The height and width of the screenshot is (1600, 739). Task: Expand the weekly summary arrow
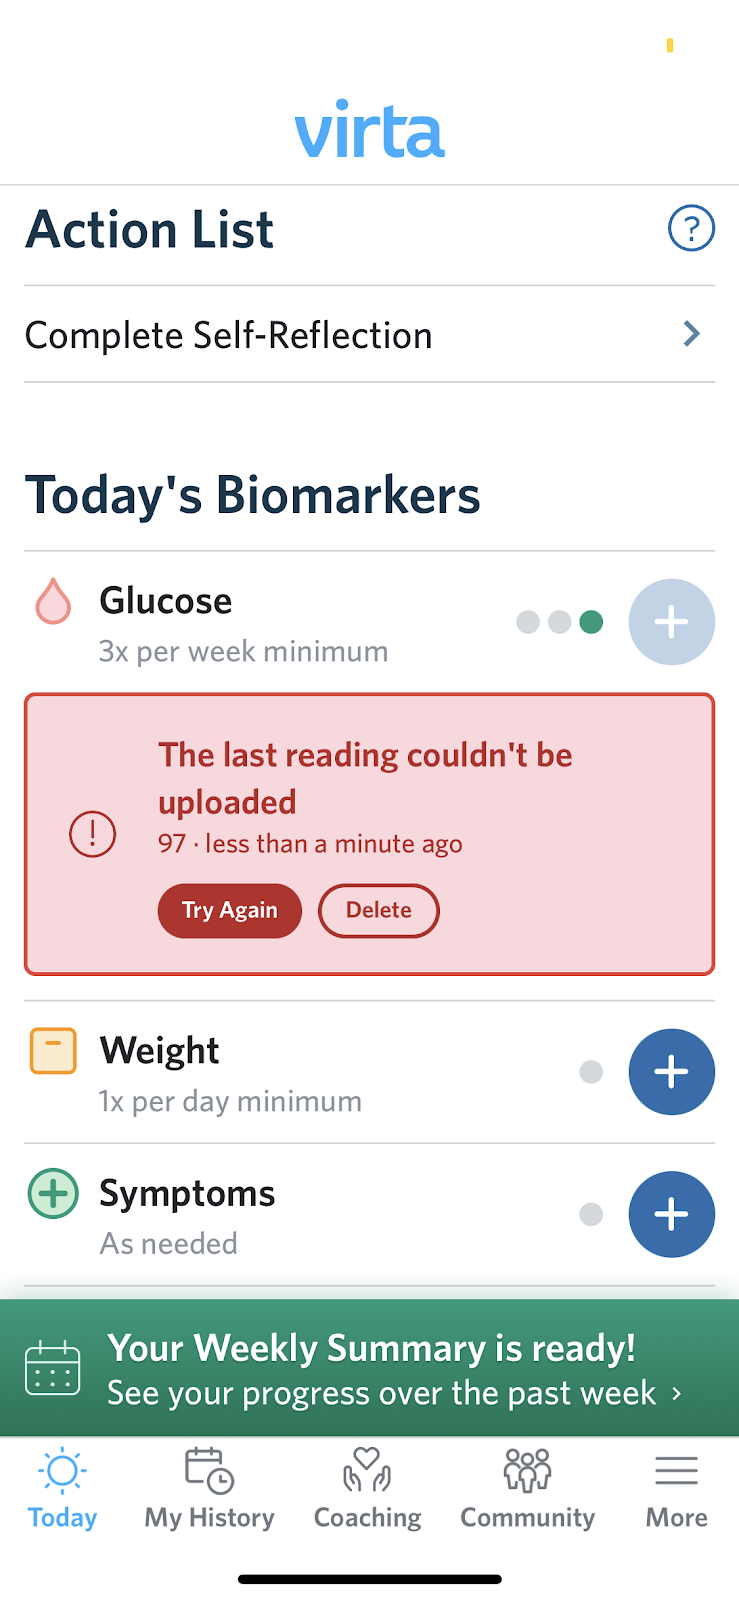[677, 1393]
